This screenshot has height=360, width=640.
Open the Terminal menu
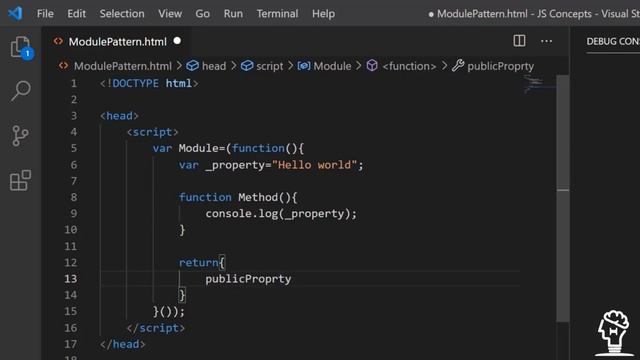[x=277, y=14]
